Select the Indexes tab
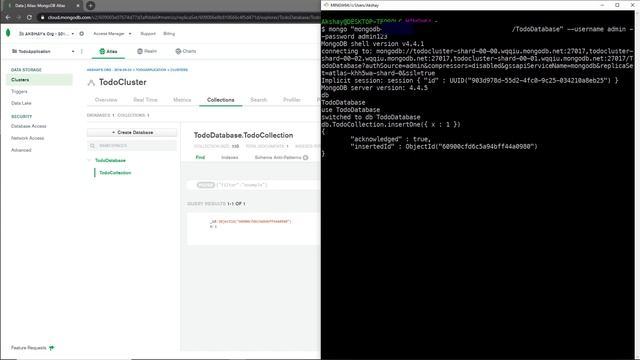 [229, 157]
